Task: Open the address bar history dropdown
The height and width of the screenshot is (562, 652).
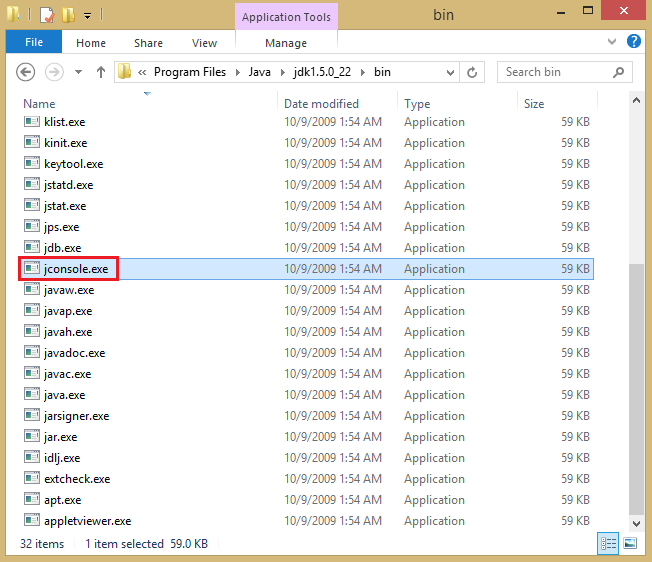Action: click(450, 73)
